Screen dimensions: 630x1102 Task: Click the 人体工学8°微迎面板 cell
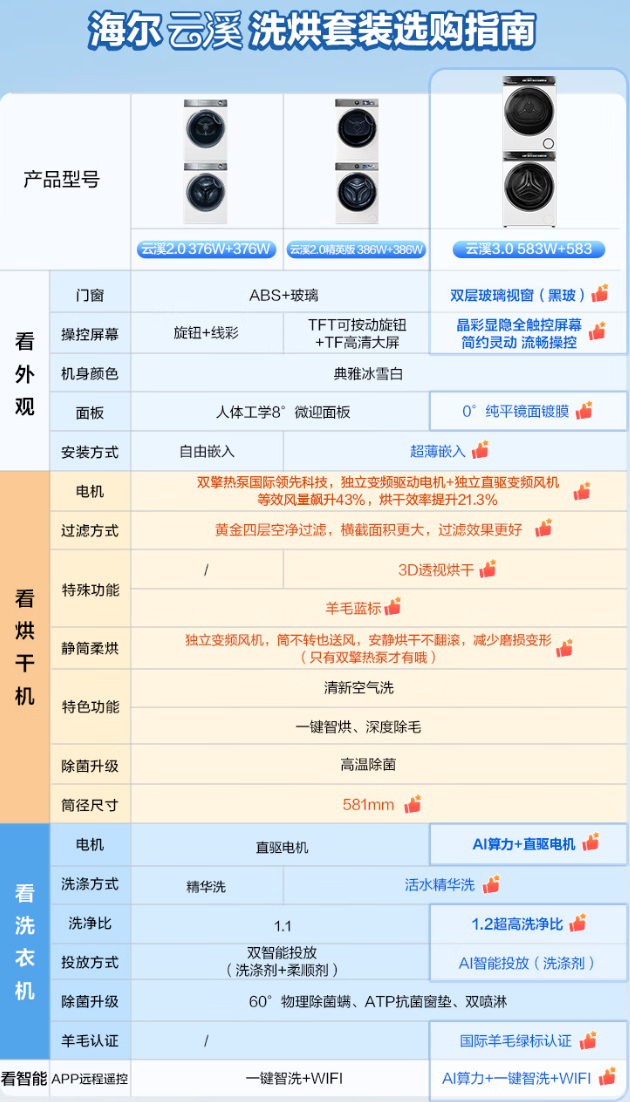pos(283,412)
